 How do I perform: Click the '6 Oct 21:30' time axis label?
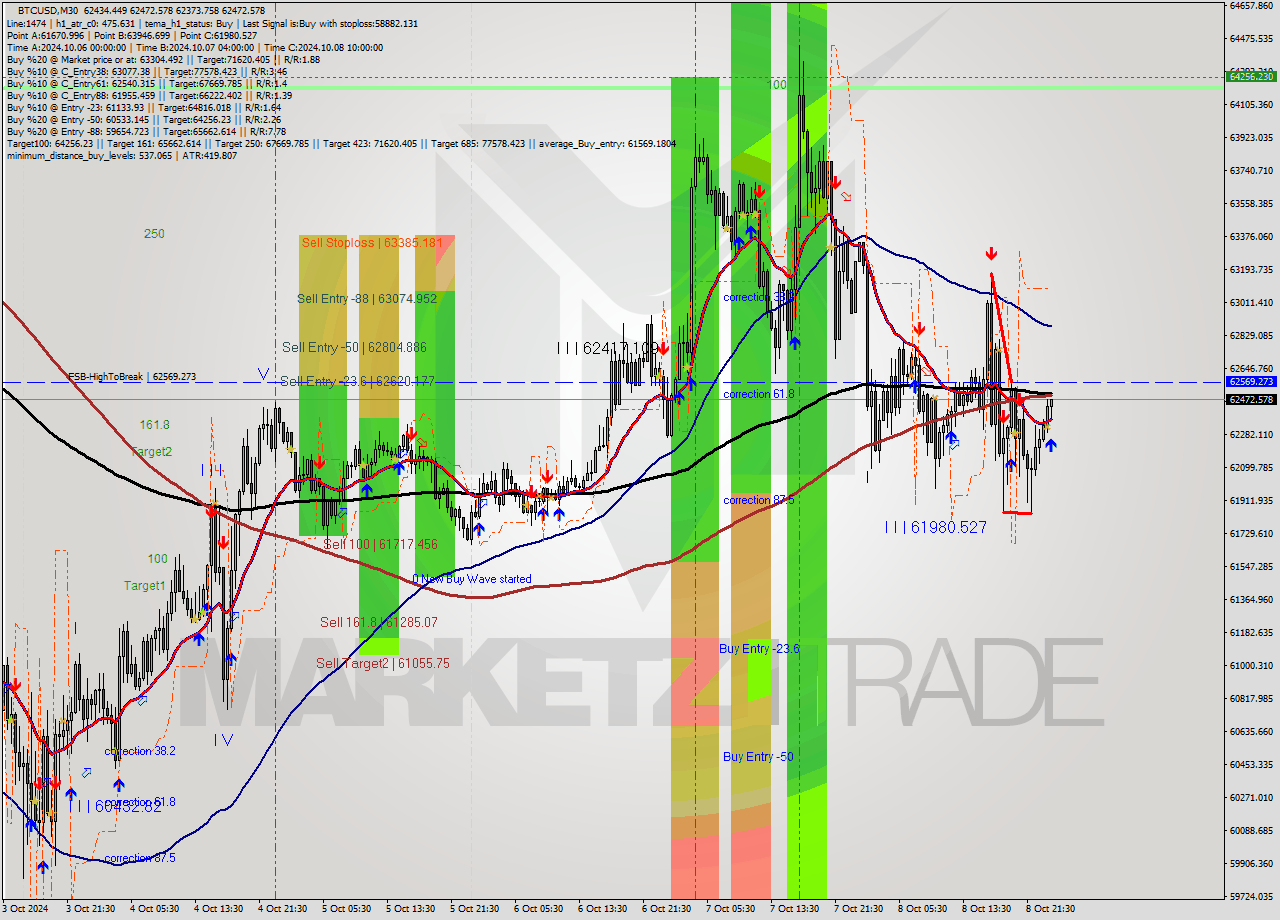[666, 909]
